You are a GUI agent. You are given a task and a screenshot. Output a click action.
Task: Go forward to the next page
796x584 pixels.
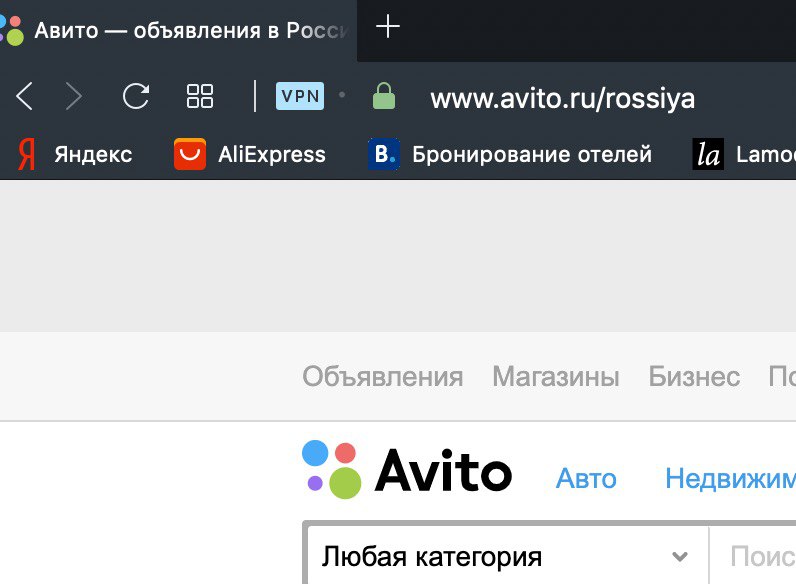(x=74, y=96)
